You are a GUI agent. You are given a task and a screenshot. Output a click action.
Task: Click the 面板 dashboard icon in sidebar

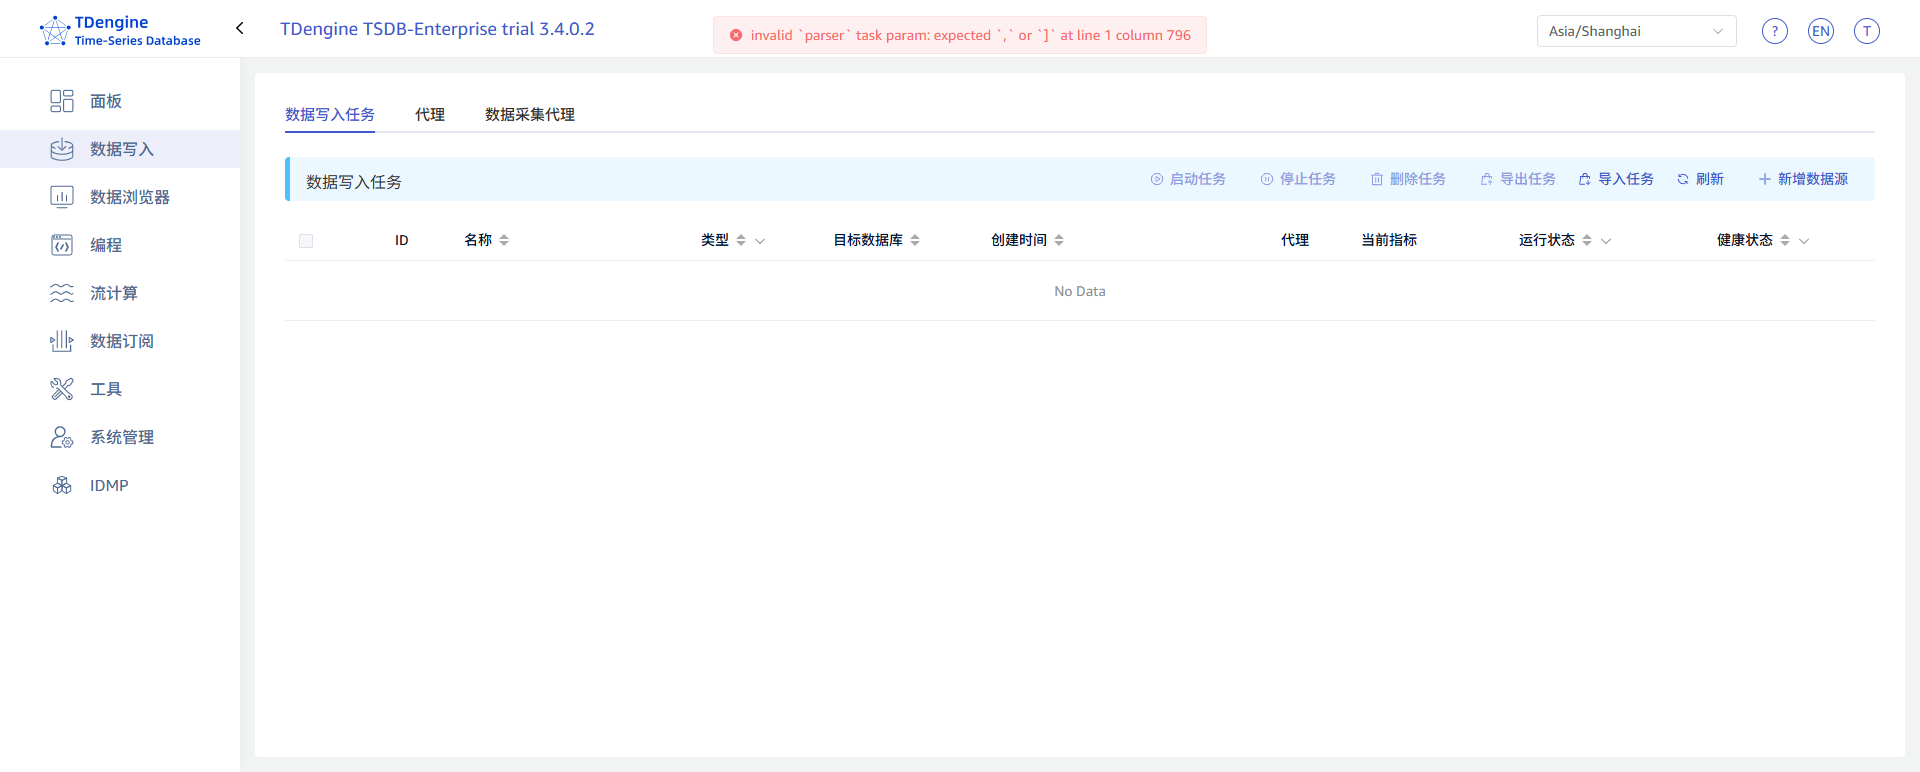62,101
